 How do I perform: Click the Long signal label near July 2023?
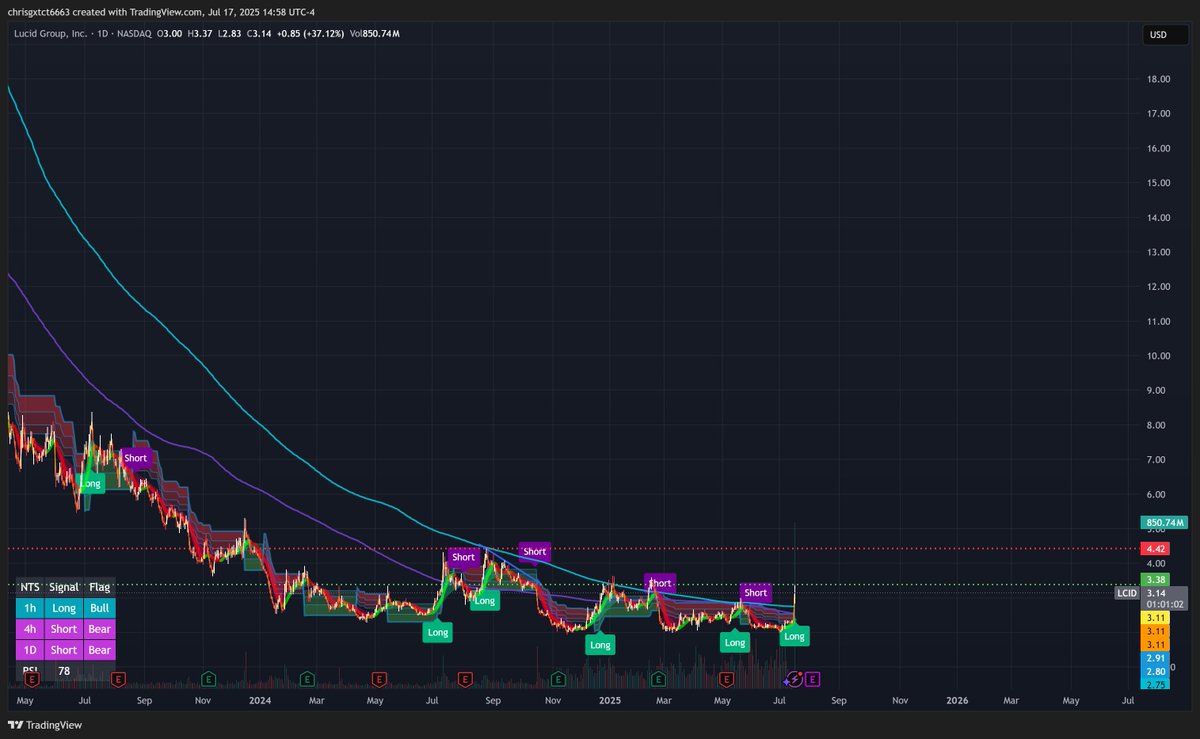point(91,483)
